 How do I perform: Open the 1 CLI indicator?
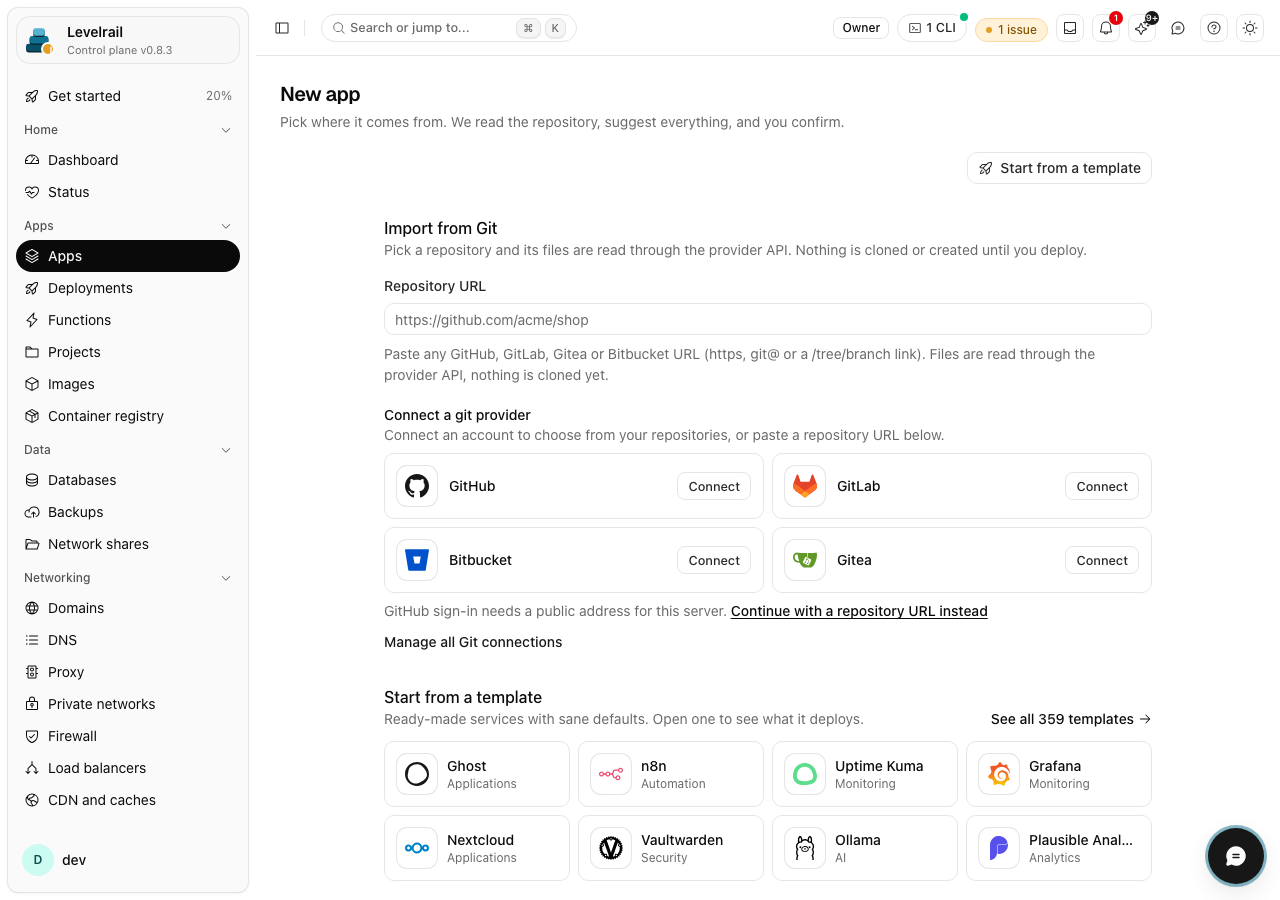[932, 28]
